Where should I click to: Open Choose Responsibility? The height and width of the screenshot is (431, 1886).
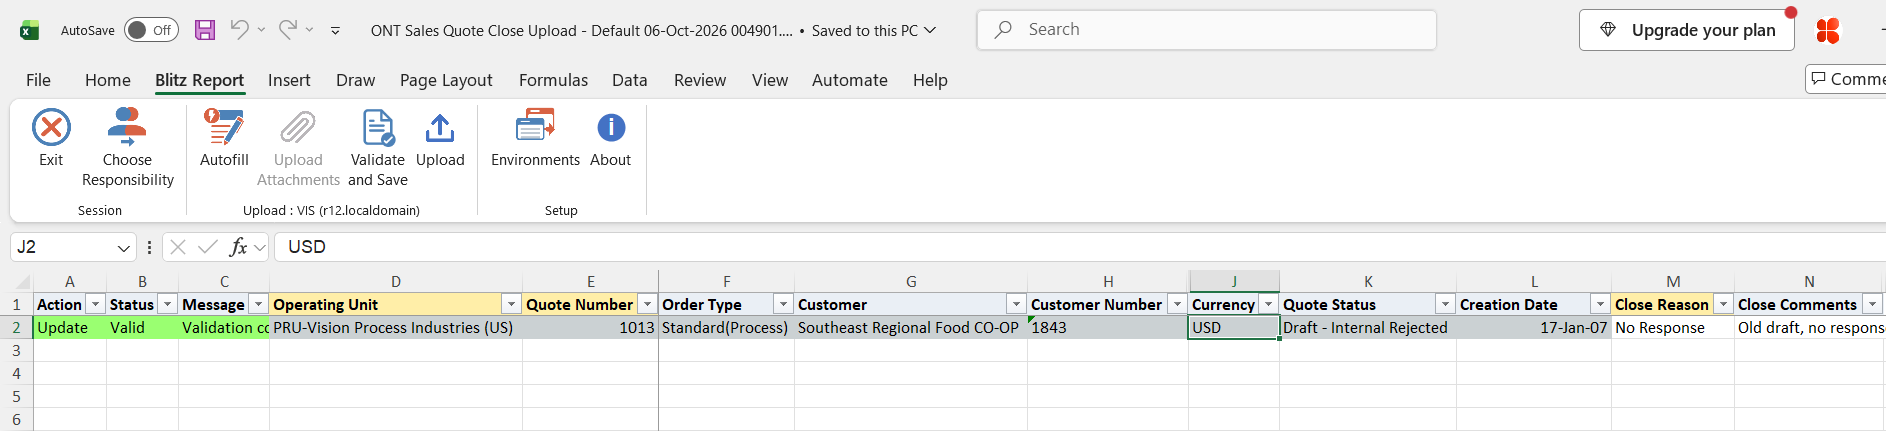coord(127,148)
